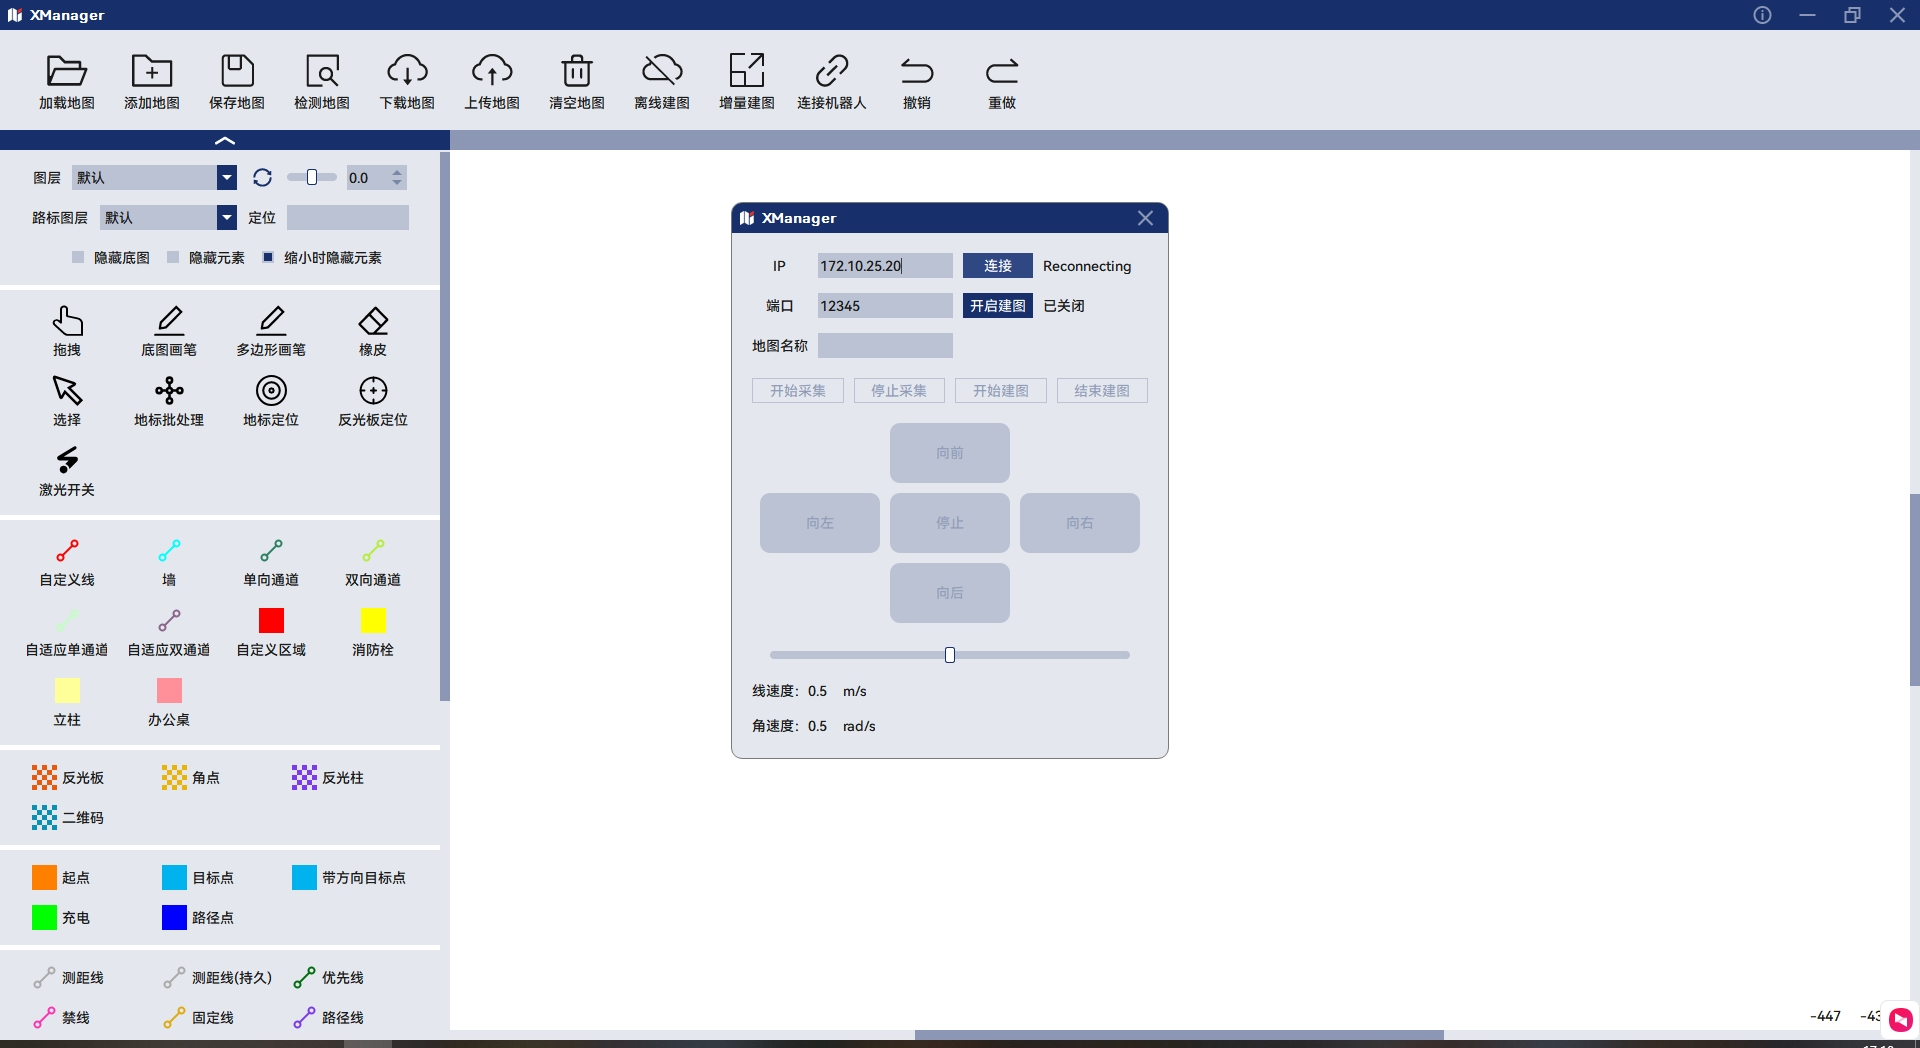Enable the Hide Base Map (隐藏底图) checkbox
The width and height of the screenshot is (1920, 1048).
[78, 258]
